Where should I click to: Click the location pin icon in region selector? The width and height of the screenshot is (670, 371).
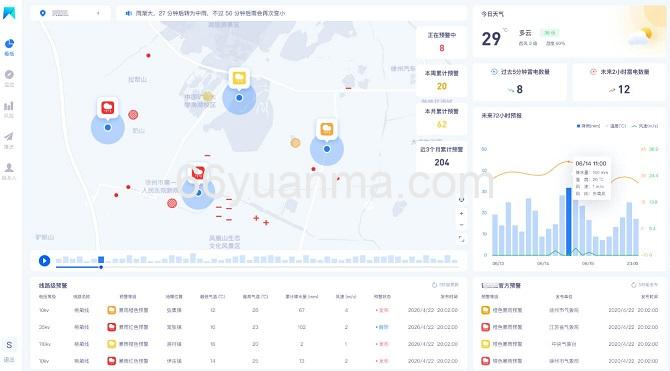click(43, 13)
